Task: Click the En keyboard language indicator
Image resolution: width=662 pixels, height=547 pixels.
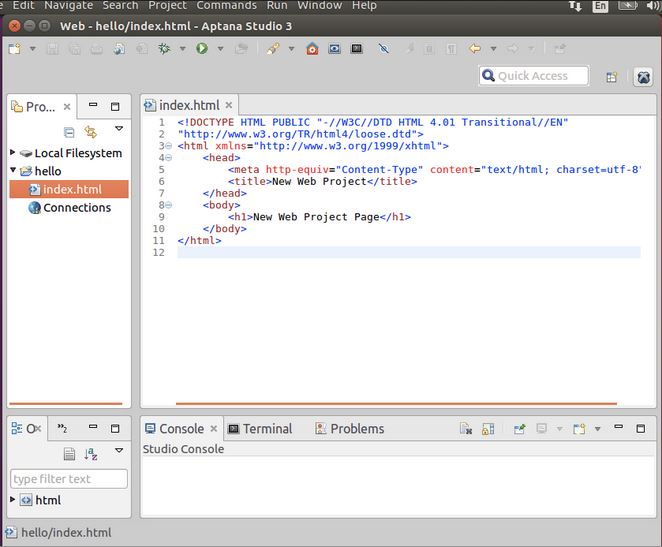Action: [x=600, y=6]
